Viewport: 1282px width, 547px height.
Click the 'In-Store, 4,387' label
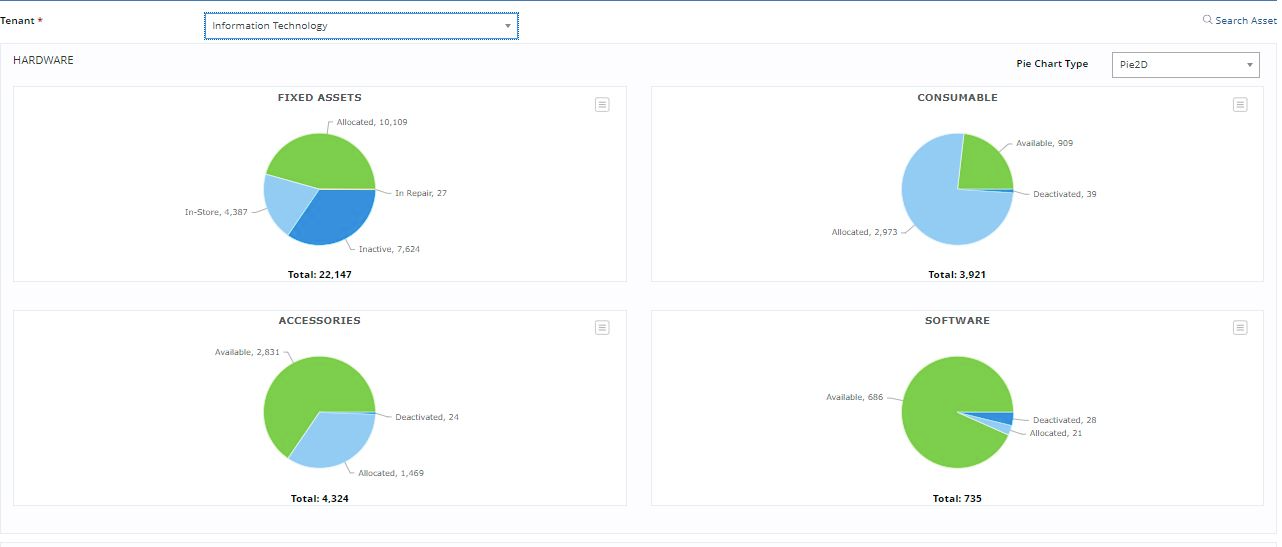[216, 212]
